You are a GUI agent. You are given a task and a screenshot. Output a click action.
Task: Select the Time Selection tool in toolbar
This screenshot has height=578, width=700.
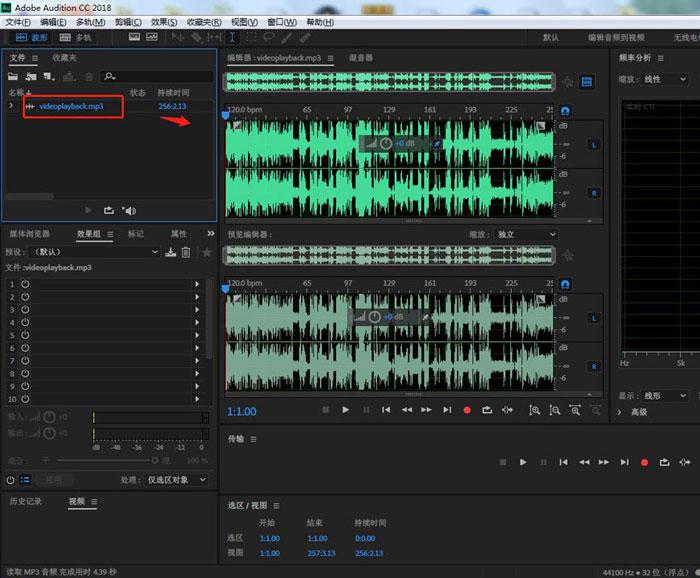(232, 37)
